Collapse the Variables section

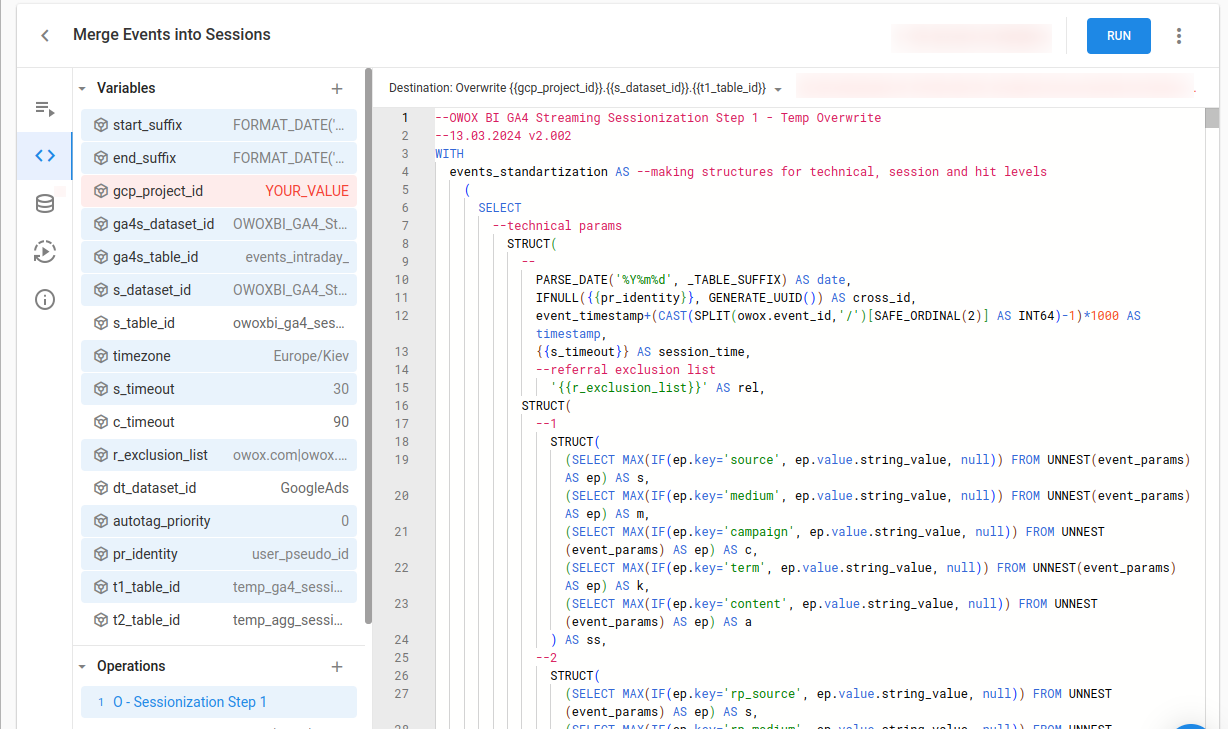pyautogui.click(x=82, y=88)
